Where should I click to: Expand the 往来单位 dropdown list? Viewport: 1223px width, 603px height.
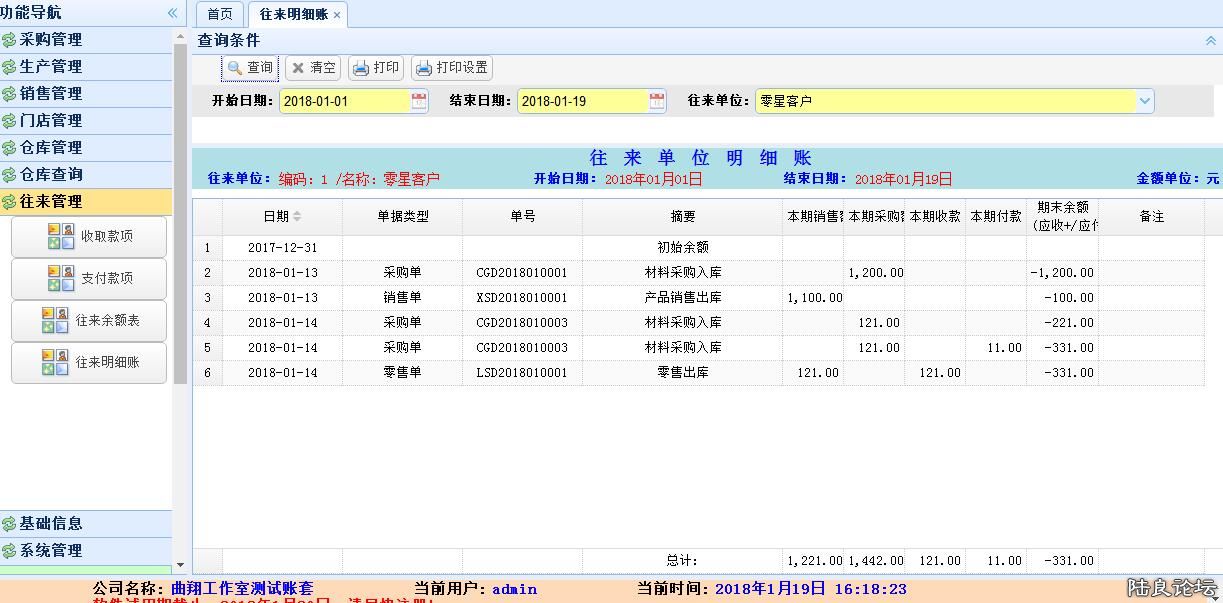tap(1144, 101)
